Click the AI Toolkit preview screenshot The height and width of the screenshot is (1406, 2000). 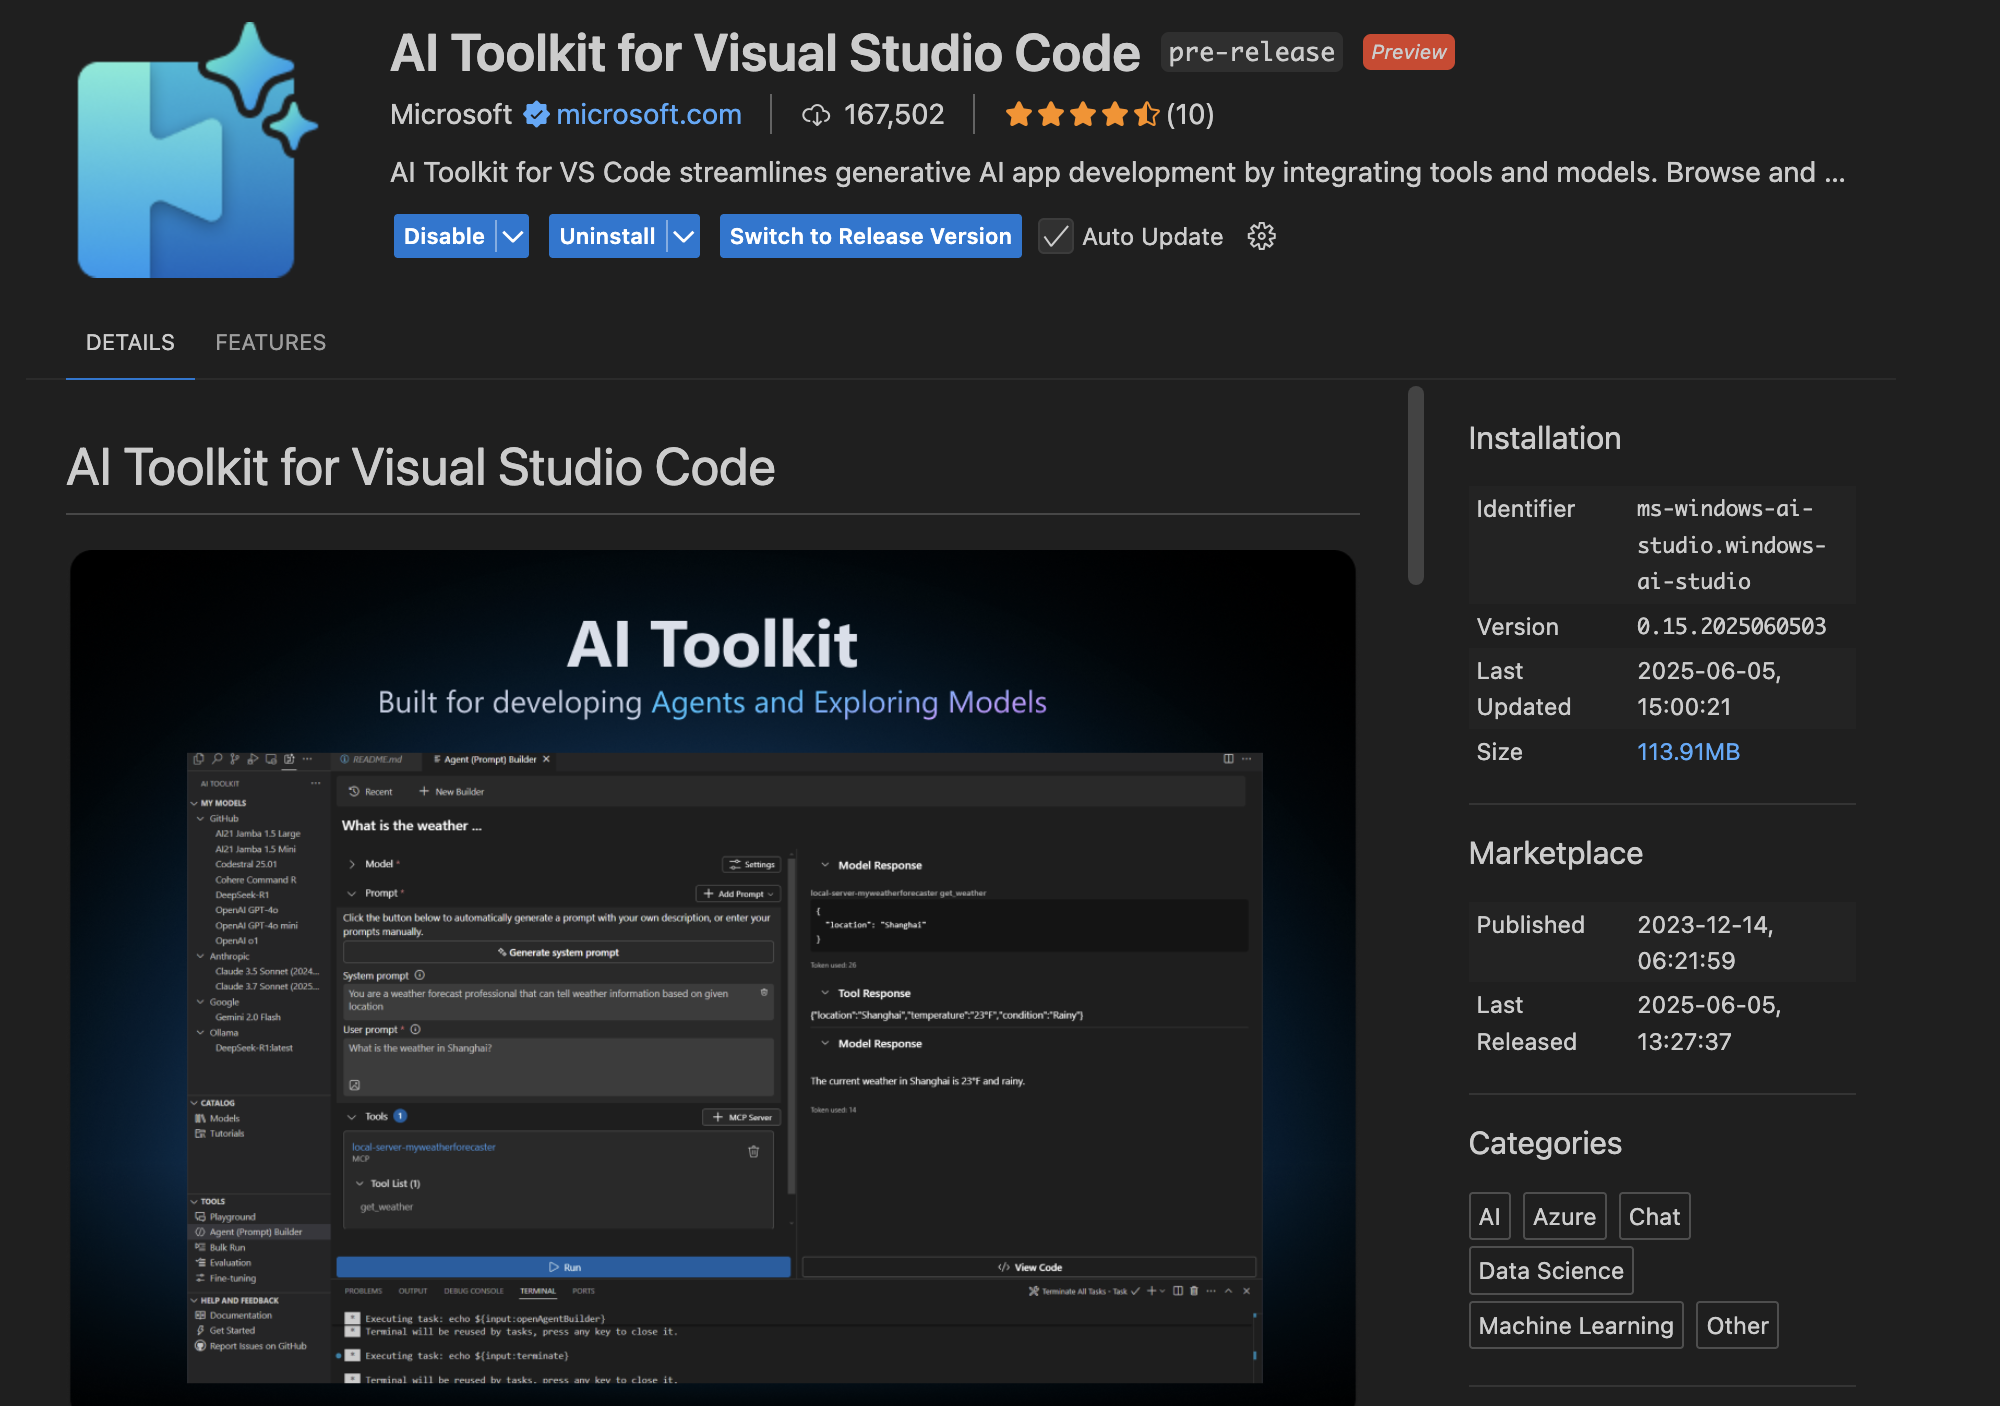(713, 977)
